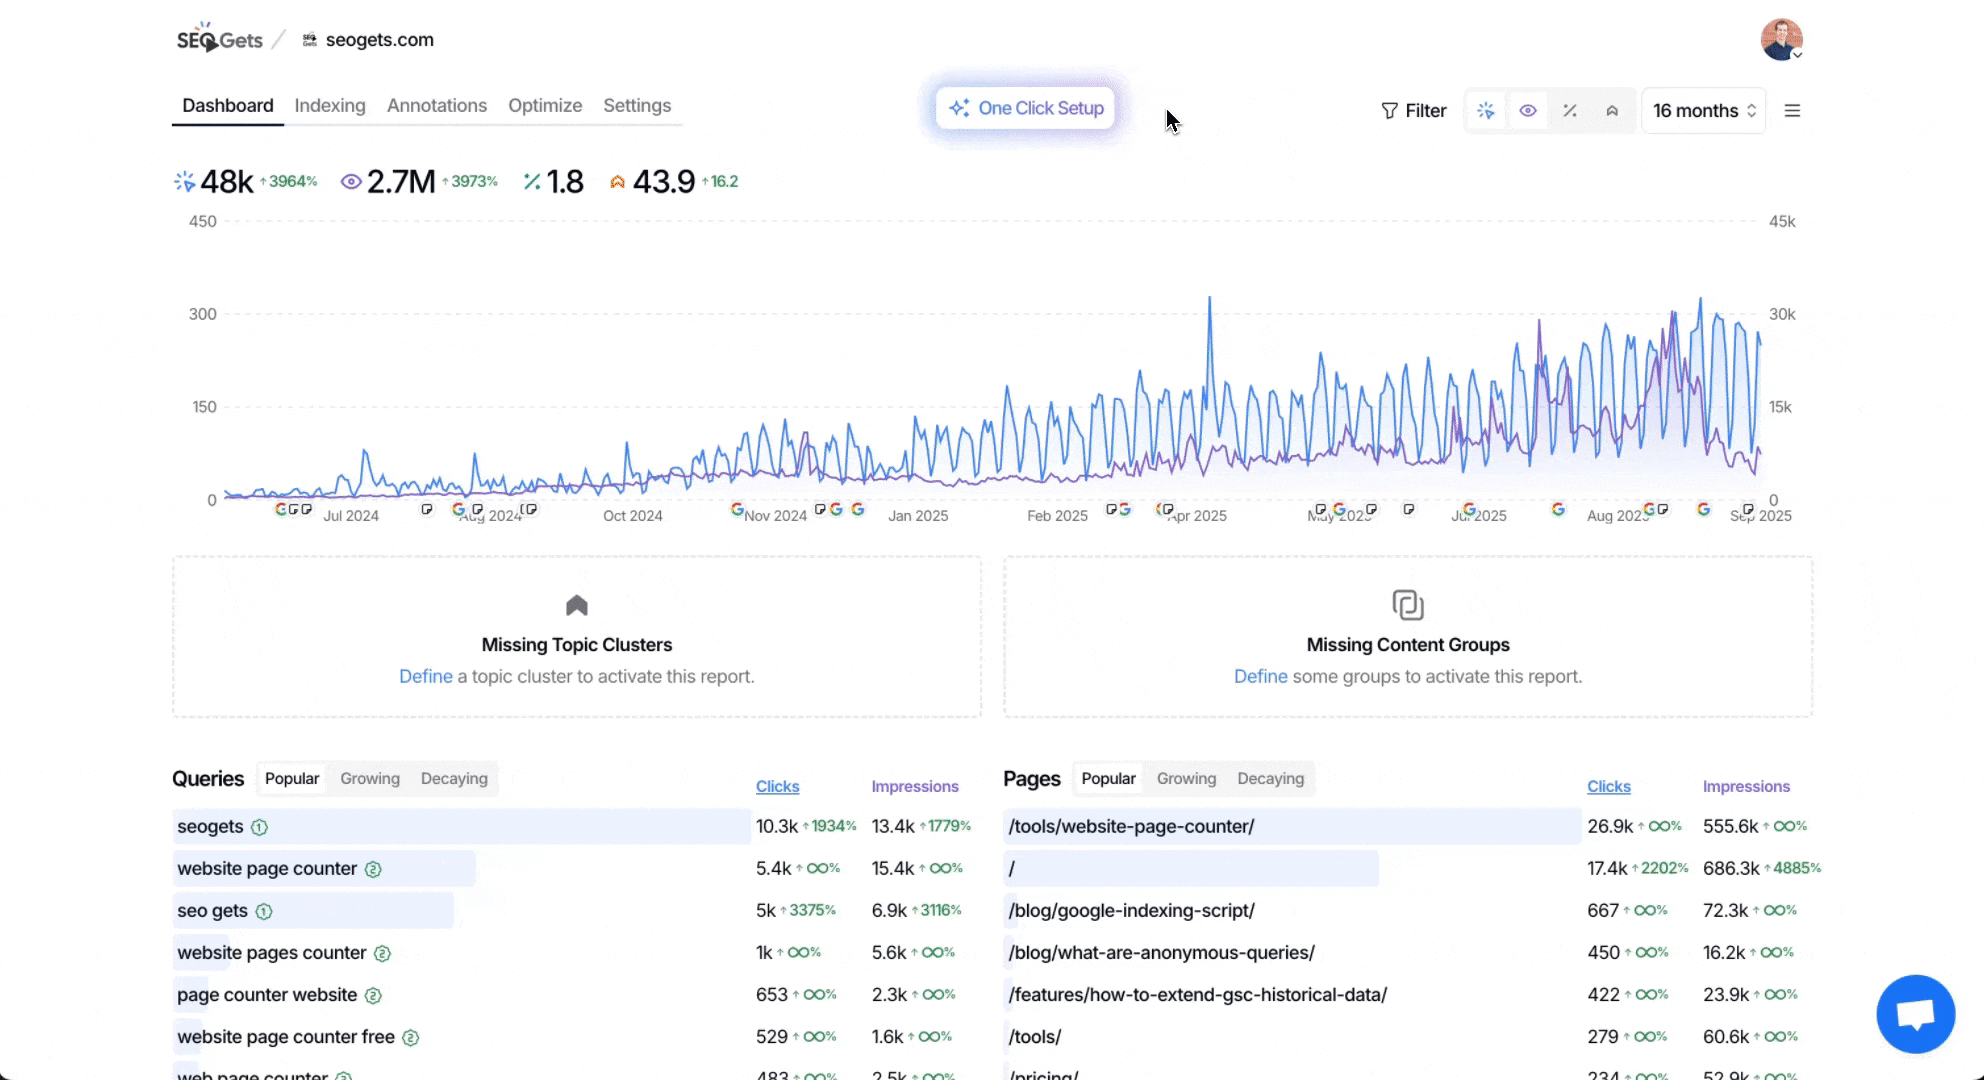Sort Pages table by Clicks column
This screenshot has width=1984, height=1080.
pyautogui.click(x=1608, y=787)
